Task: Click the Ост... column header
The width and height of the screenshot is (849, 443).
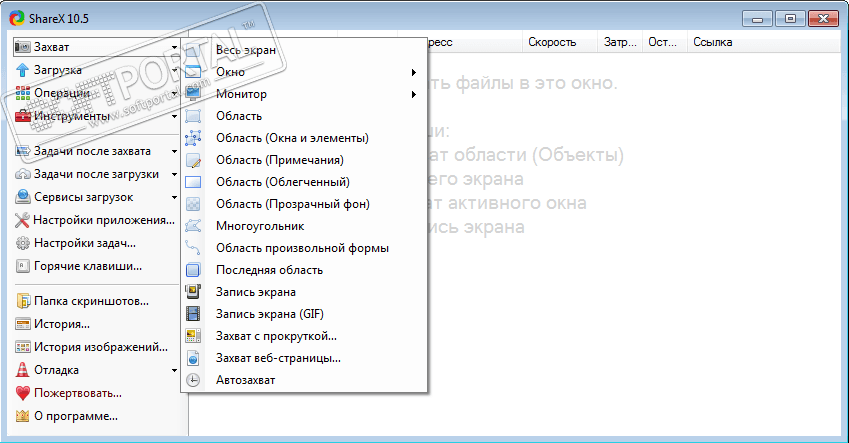Action: [x=664, y=42]
